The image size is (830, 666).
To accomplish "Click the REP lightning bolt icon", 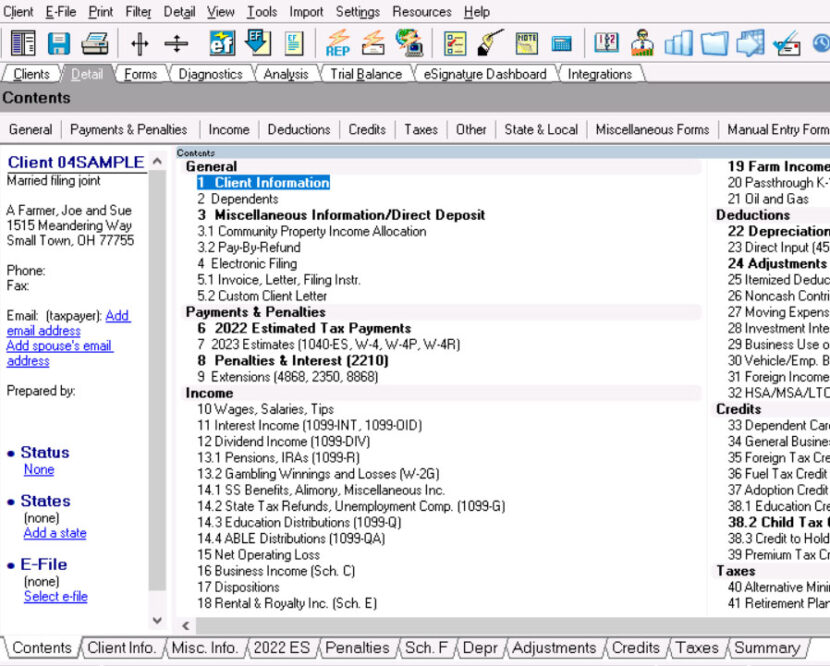I will click(337, 43).
